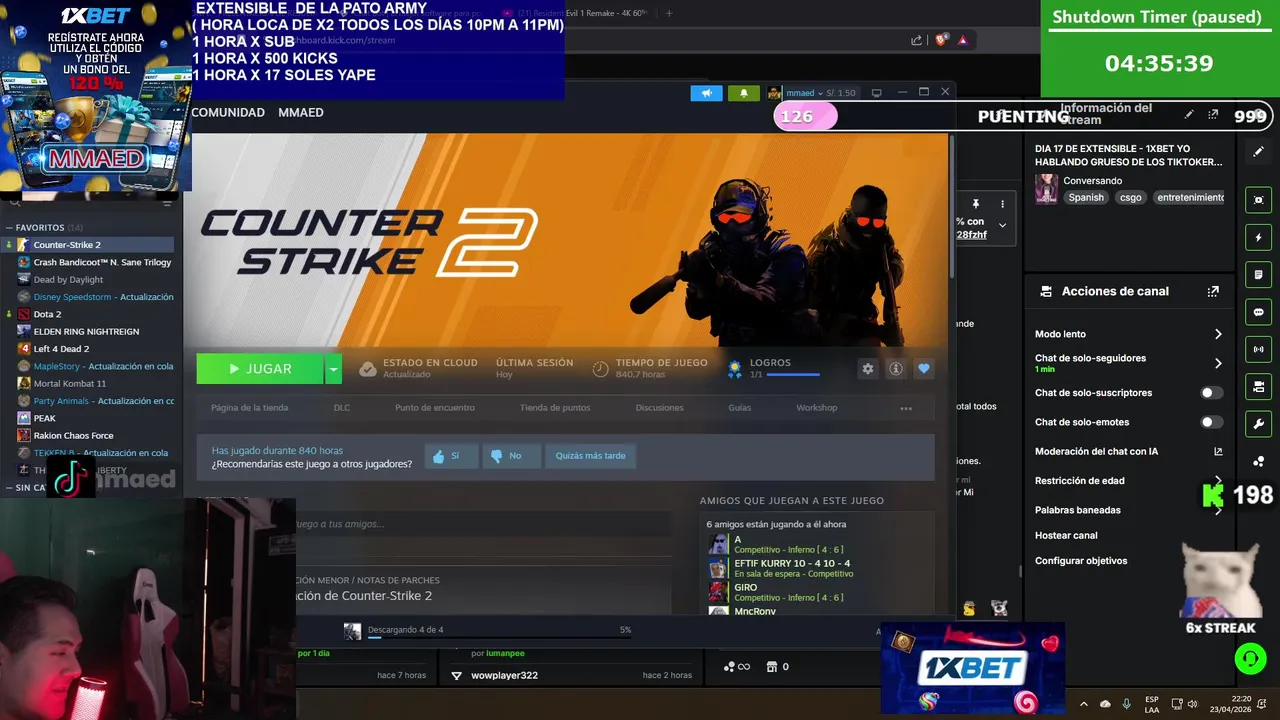Open game settings gear in Steam
Viewport: 1280px width, 720px height.
point(868,369)
